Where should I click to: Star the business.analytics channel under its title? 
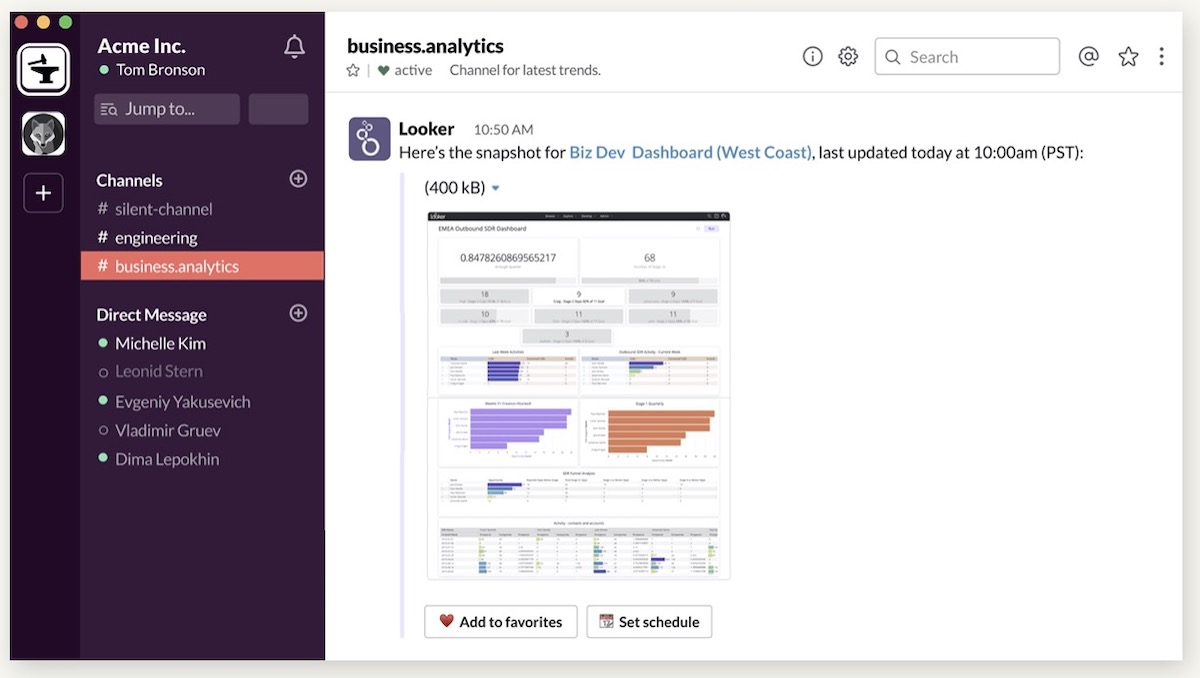[353, 71]
